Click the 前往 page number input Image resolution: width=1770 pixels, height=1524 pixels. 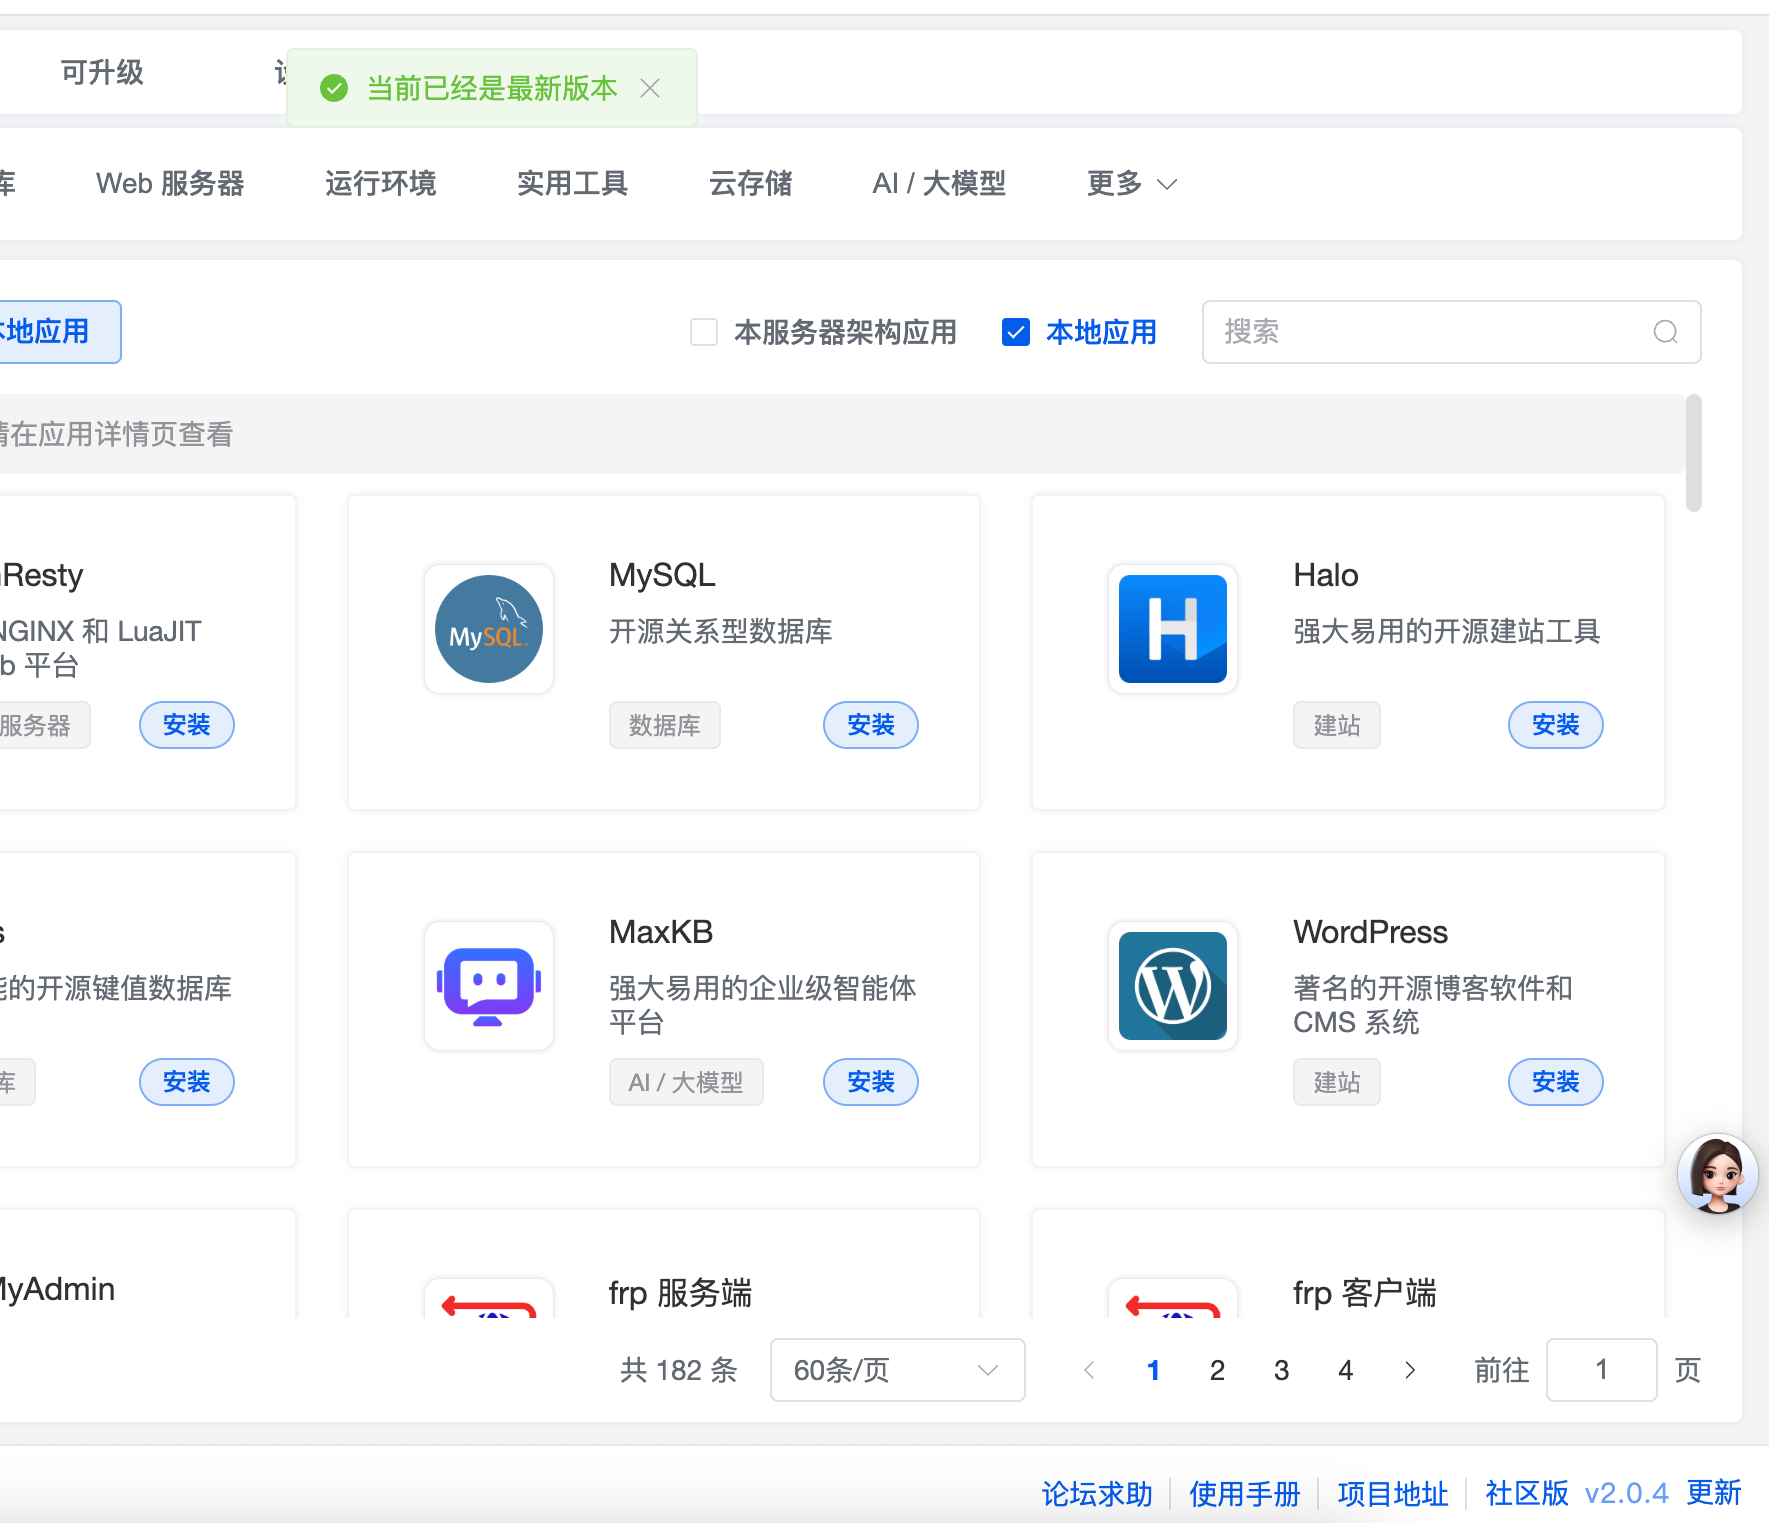click(x=1601, y=1370)
